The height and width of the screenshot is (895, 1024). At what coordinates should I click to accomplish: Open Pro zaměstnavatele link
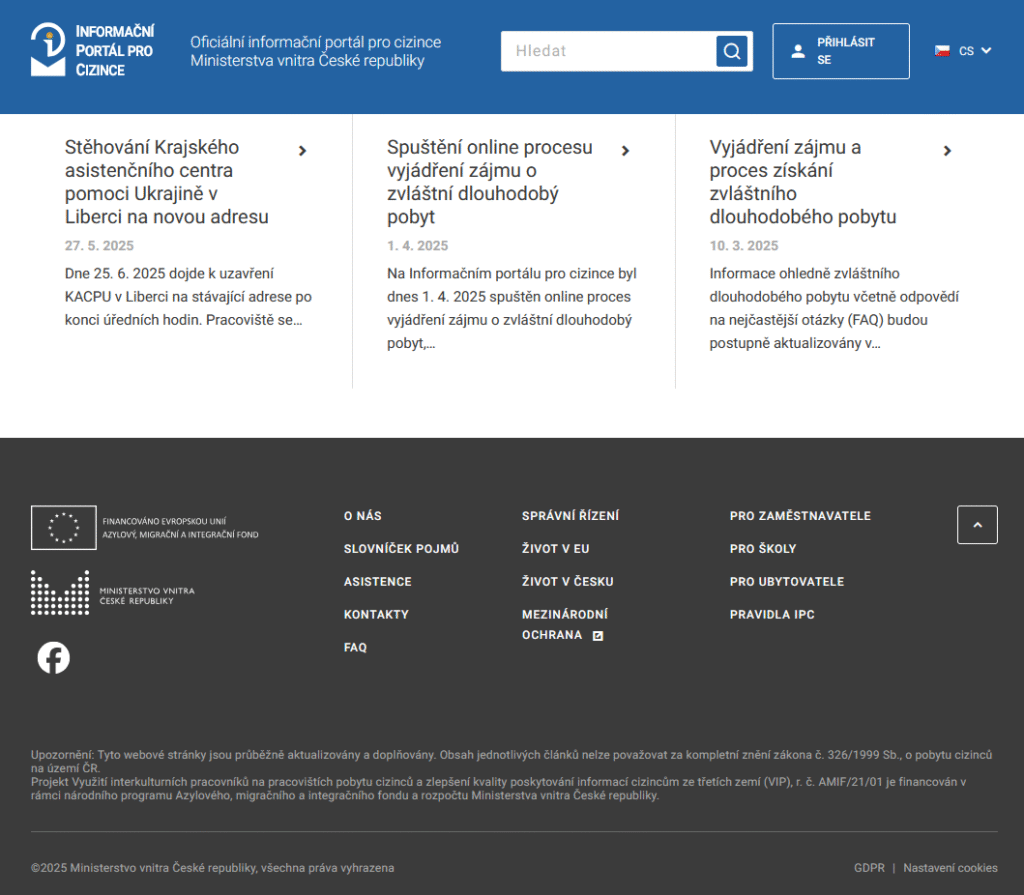800,516
